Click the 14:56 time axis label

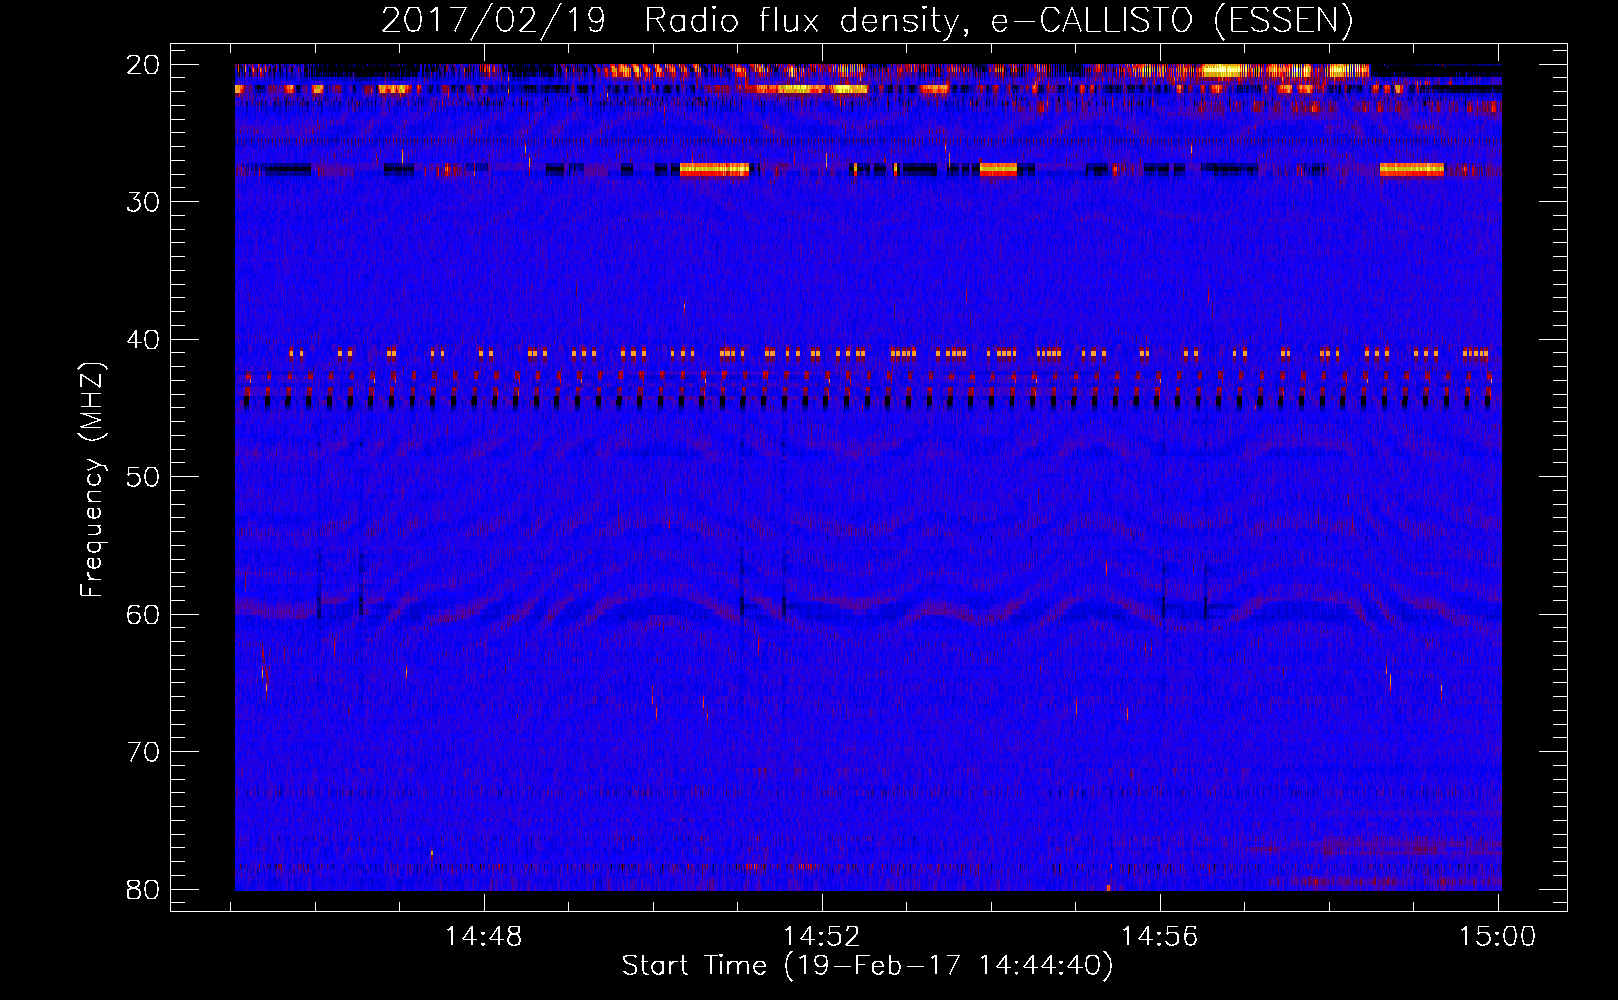point(1160,937)
